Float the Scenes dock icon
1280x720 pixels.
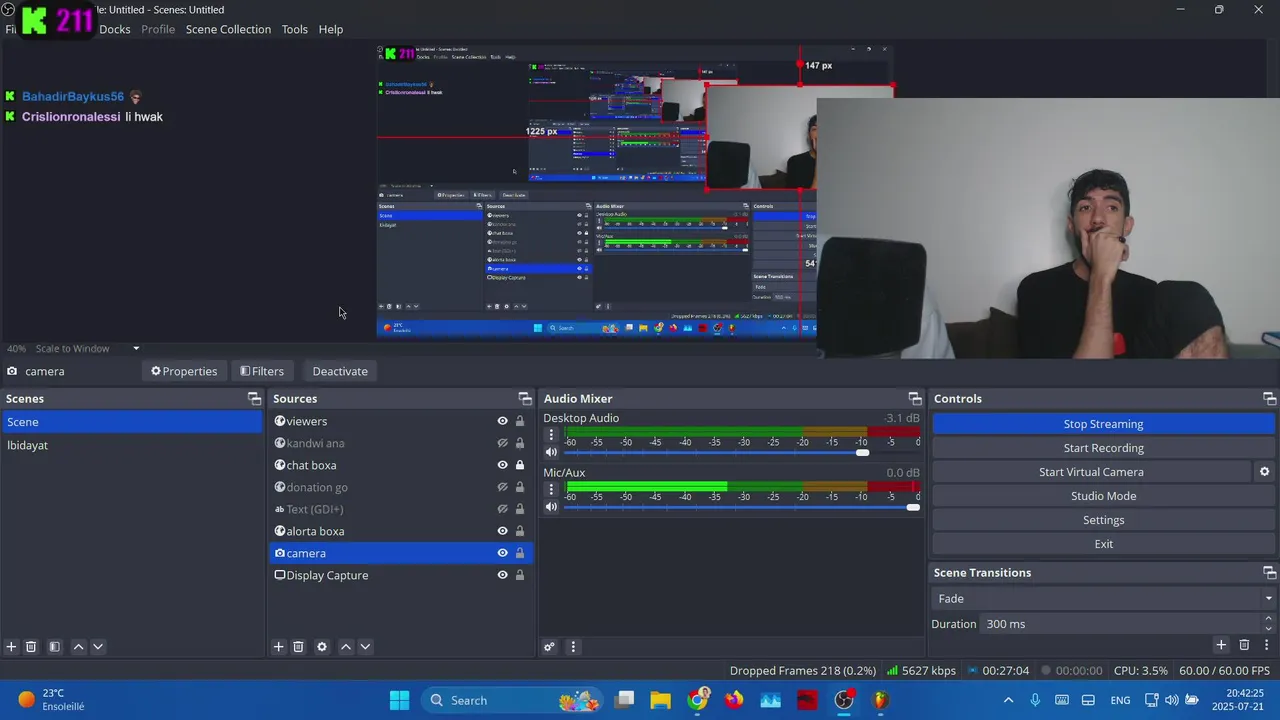[x=254, y=398]
